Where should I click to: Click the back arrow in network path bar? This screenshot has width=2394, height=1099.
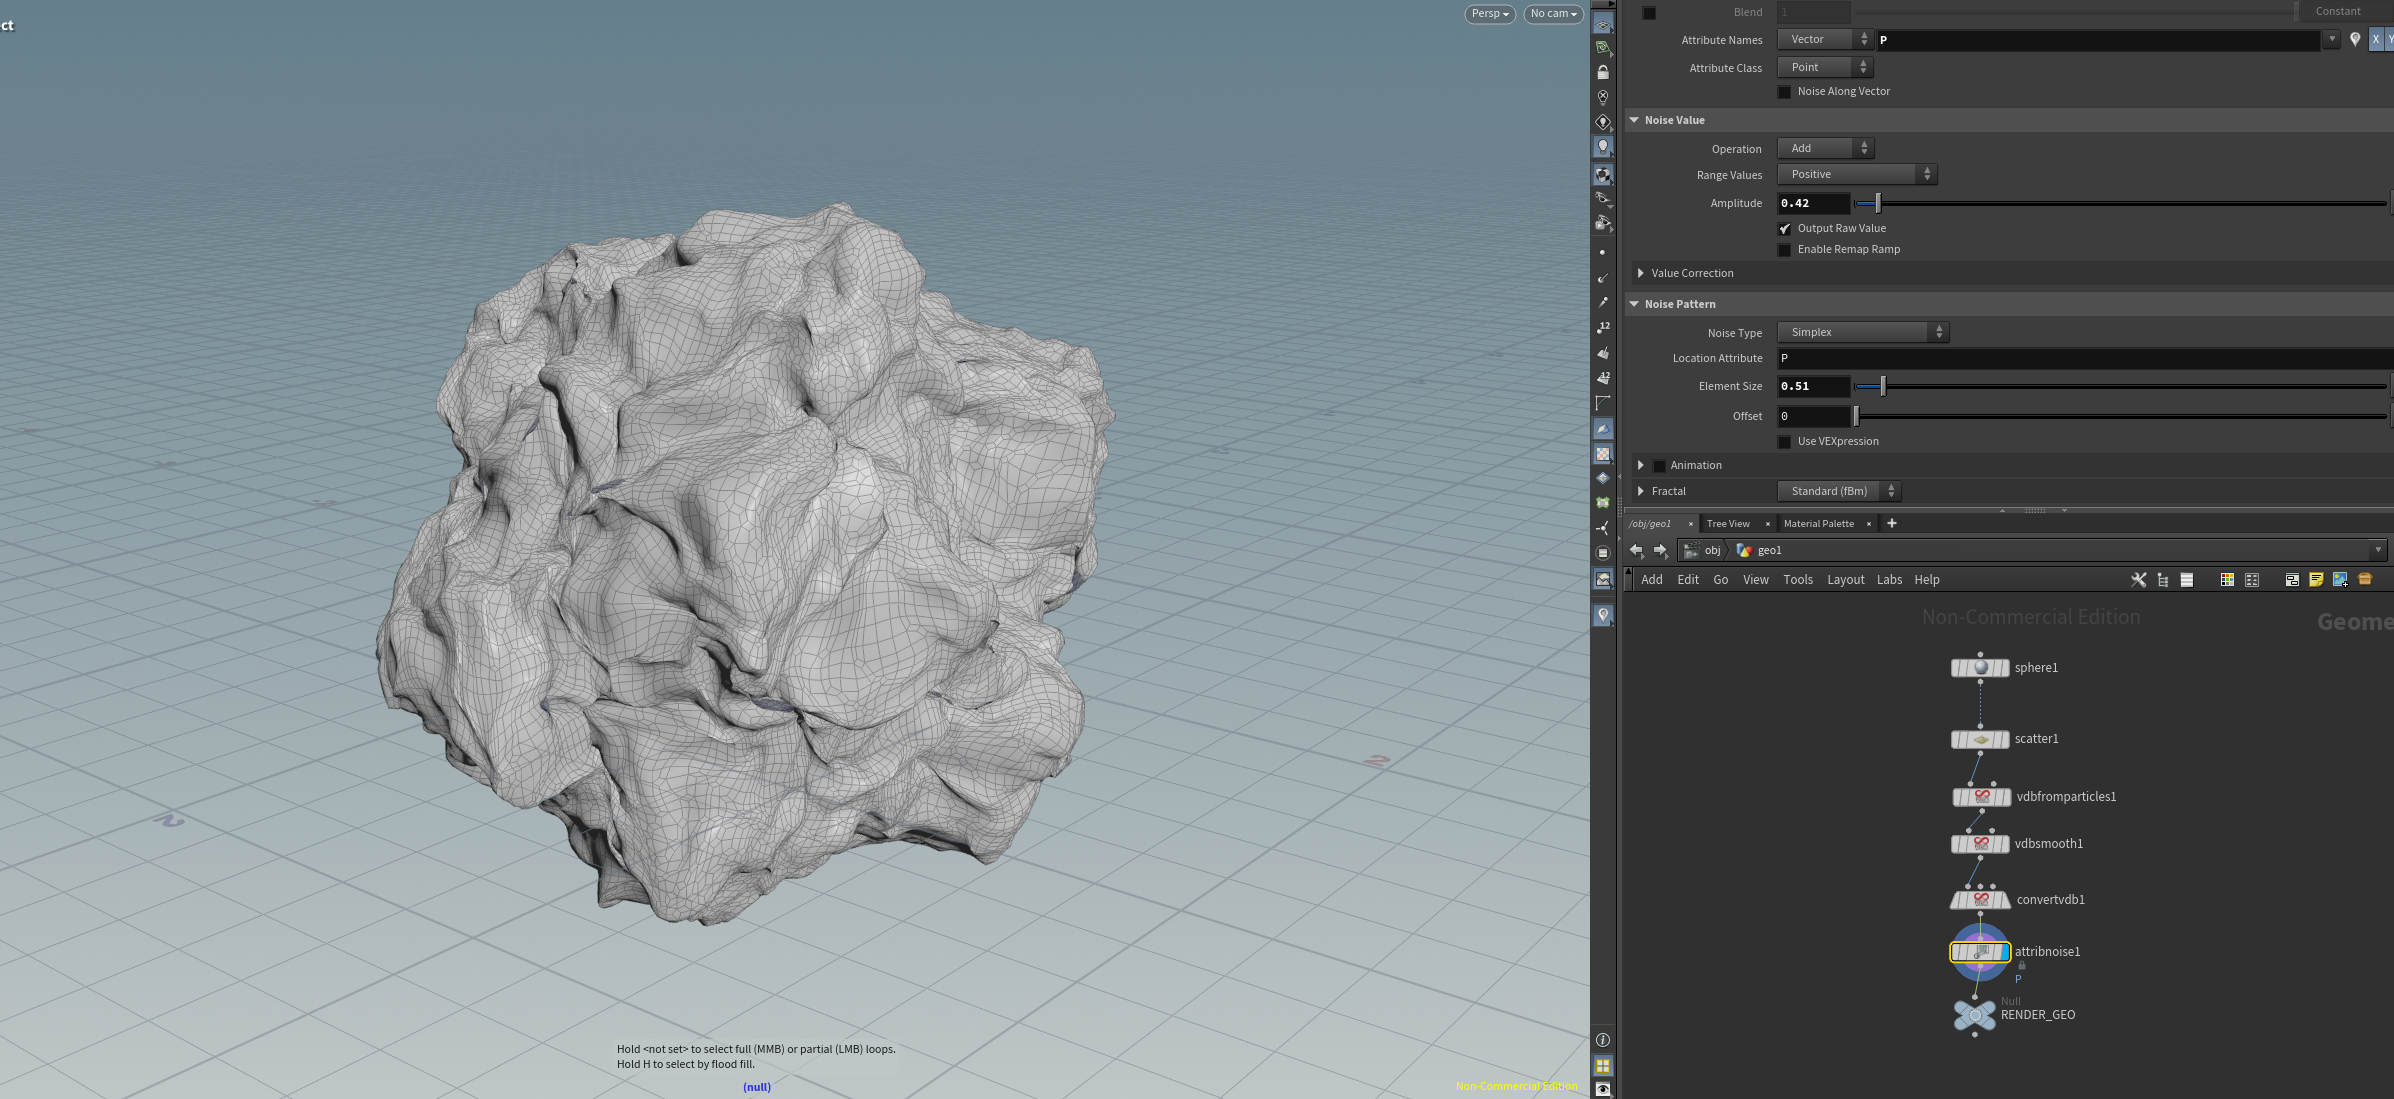point(1636,550)
